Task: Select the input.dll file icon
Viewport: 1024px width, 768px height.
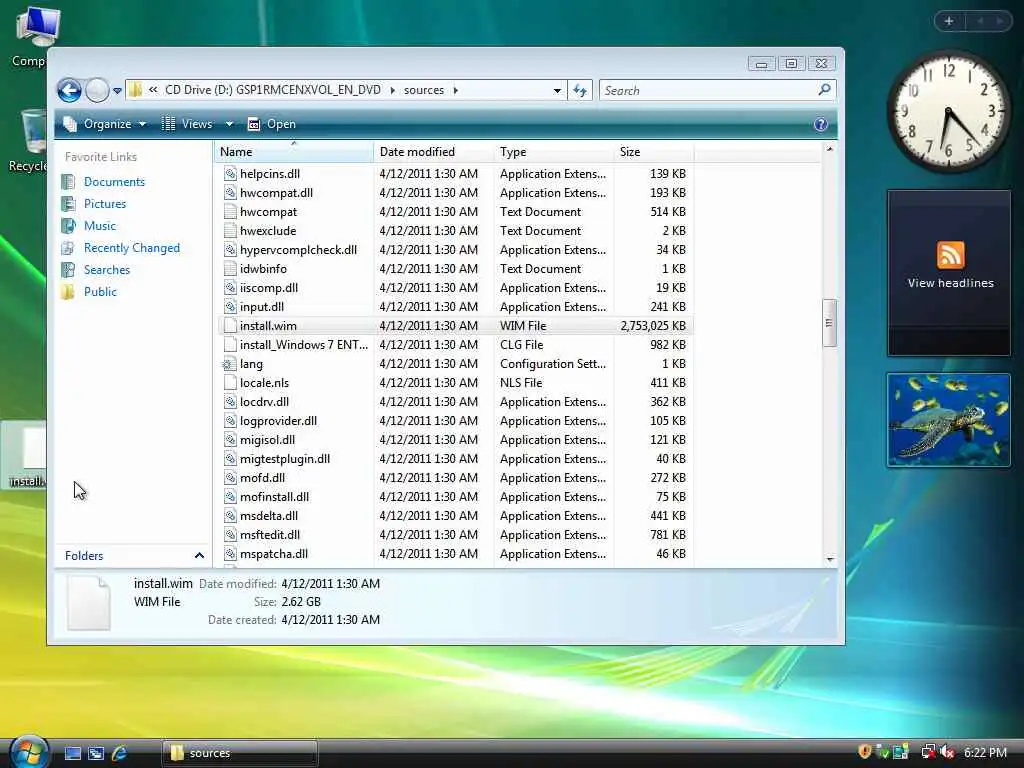Action: (x=230, y=306)
